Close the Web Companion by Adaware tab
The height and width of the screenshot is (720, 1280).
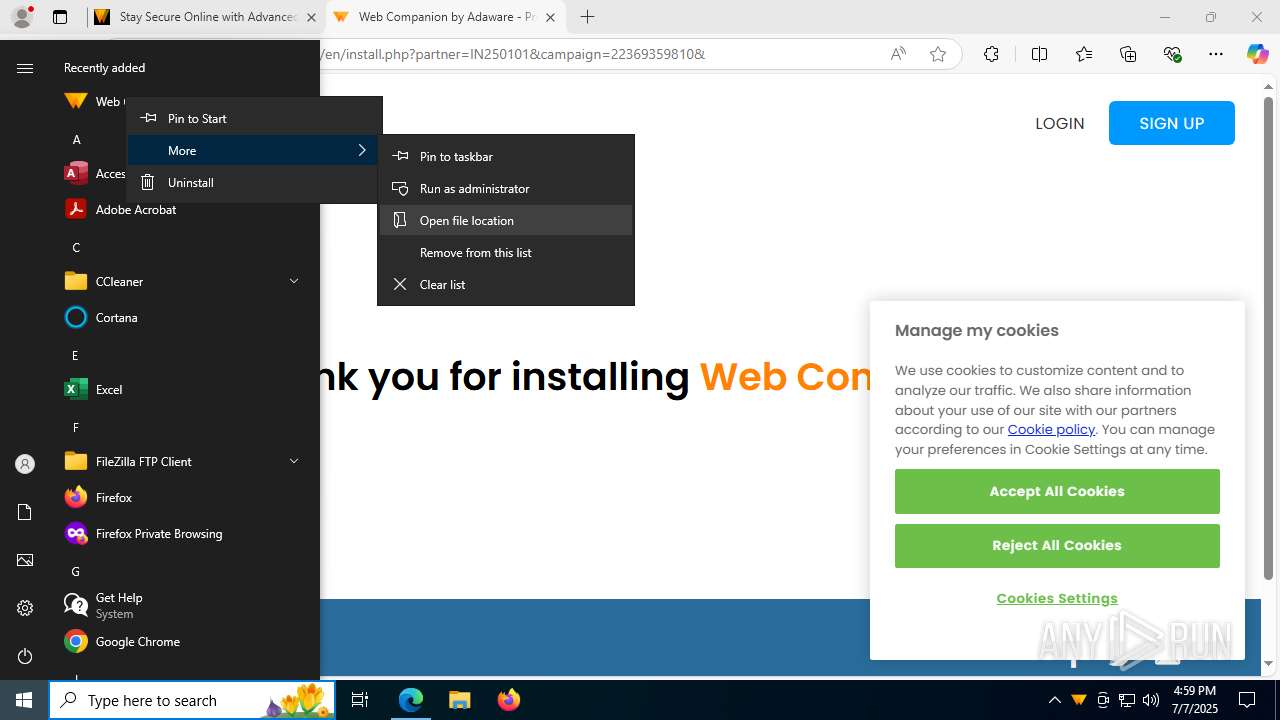550,17
